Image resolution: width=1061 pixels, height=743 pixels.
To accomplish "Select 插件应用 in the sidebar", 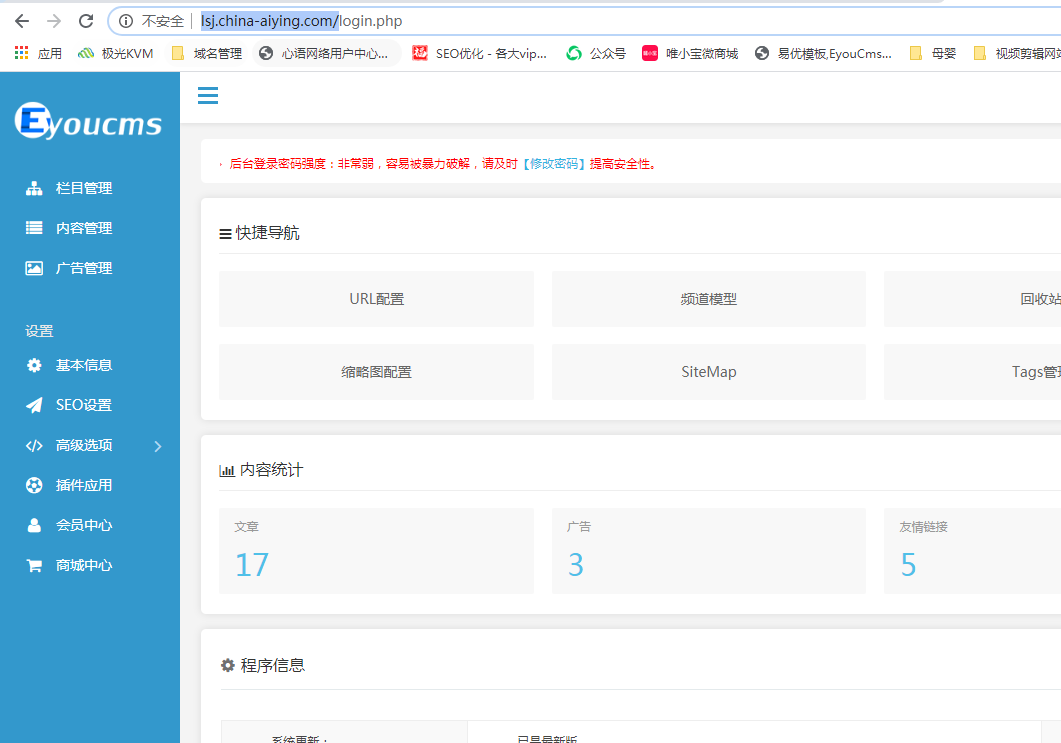I will [85, 485].
